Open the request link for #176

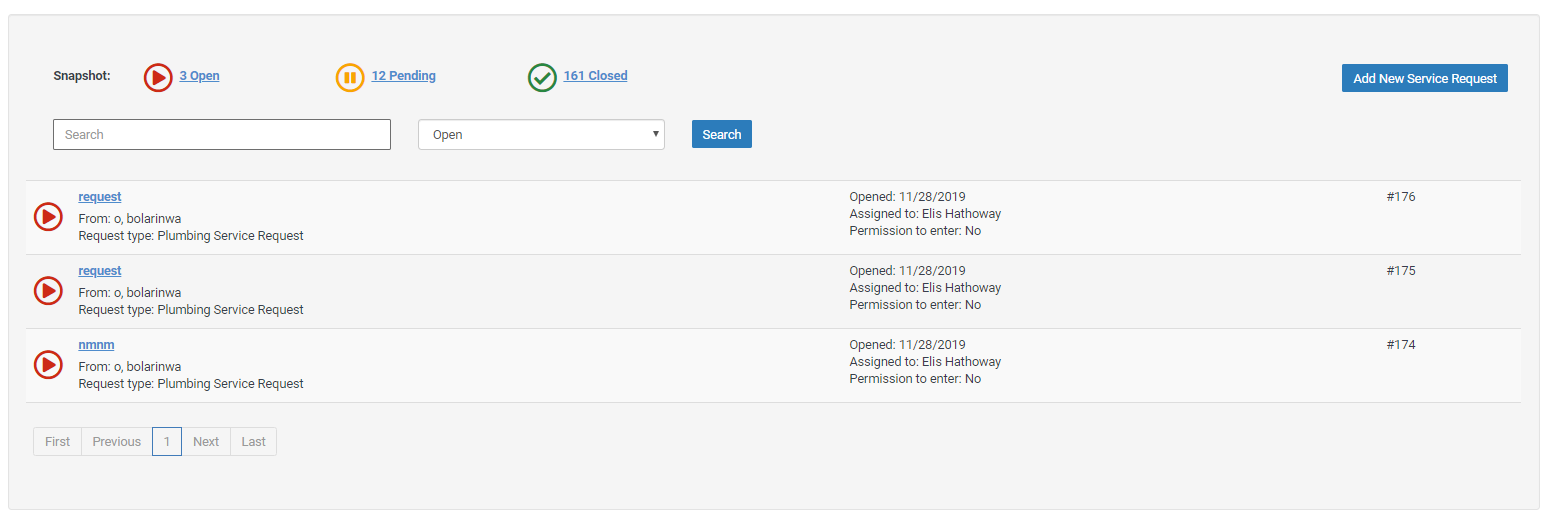(100, 197)
